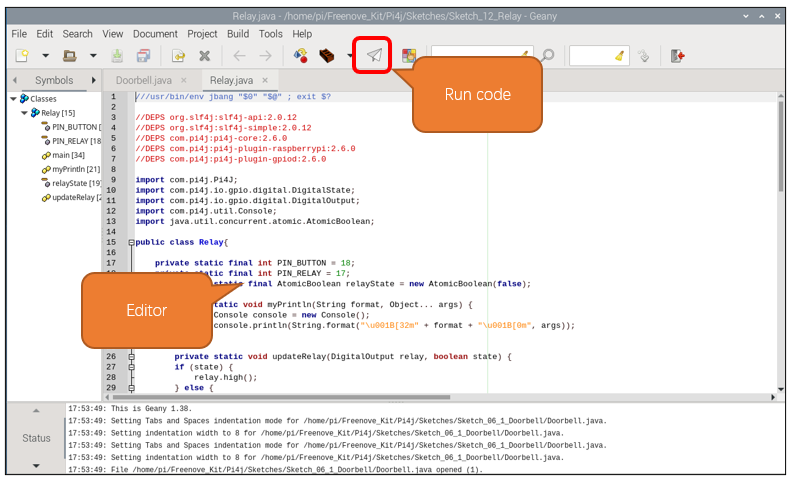The height and width of the screenshot is (482, 791).
Task: Open the Document menu
Action: pos(155,34)
